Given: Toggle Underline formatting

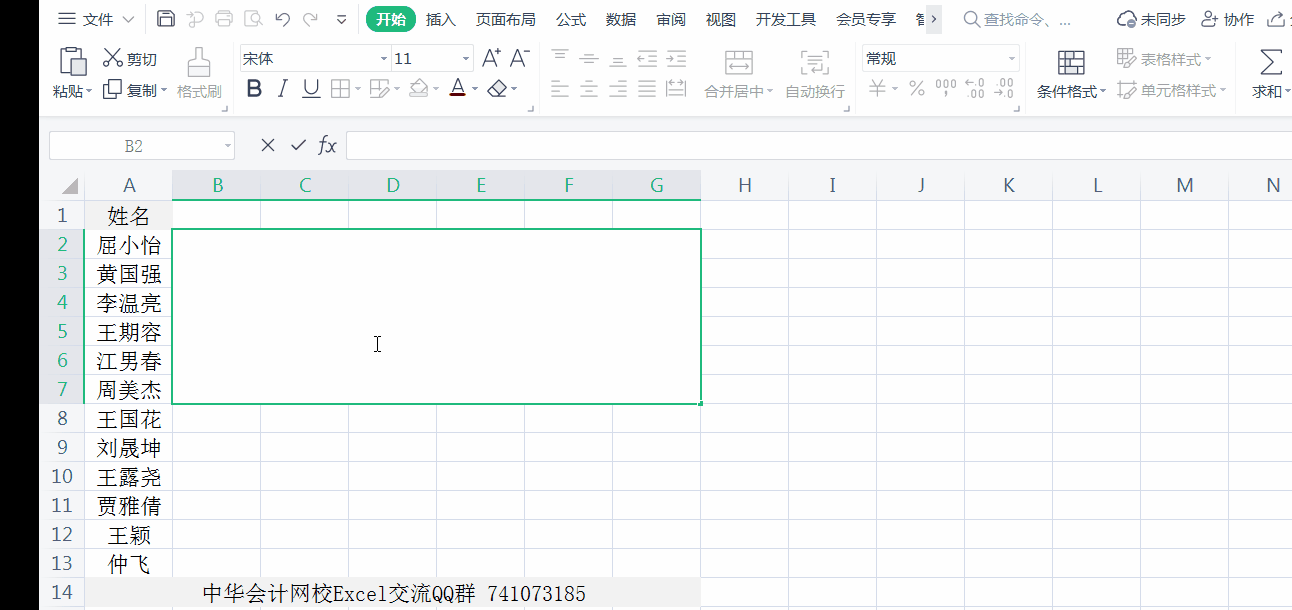Looking at the screenshot, I should click(311, 89).
